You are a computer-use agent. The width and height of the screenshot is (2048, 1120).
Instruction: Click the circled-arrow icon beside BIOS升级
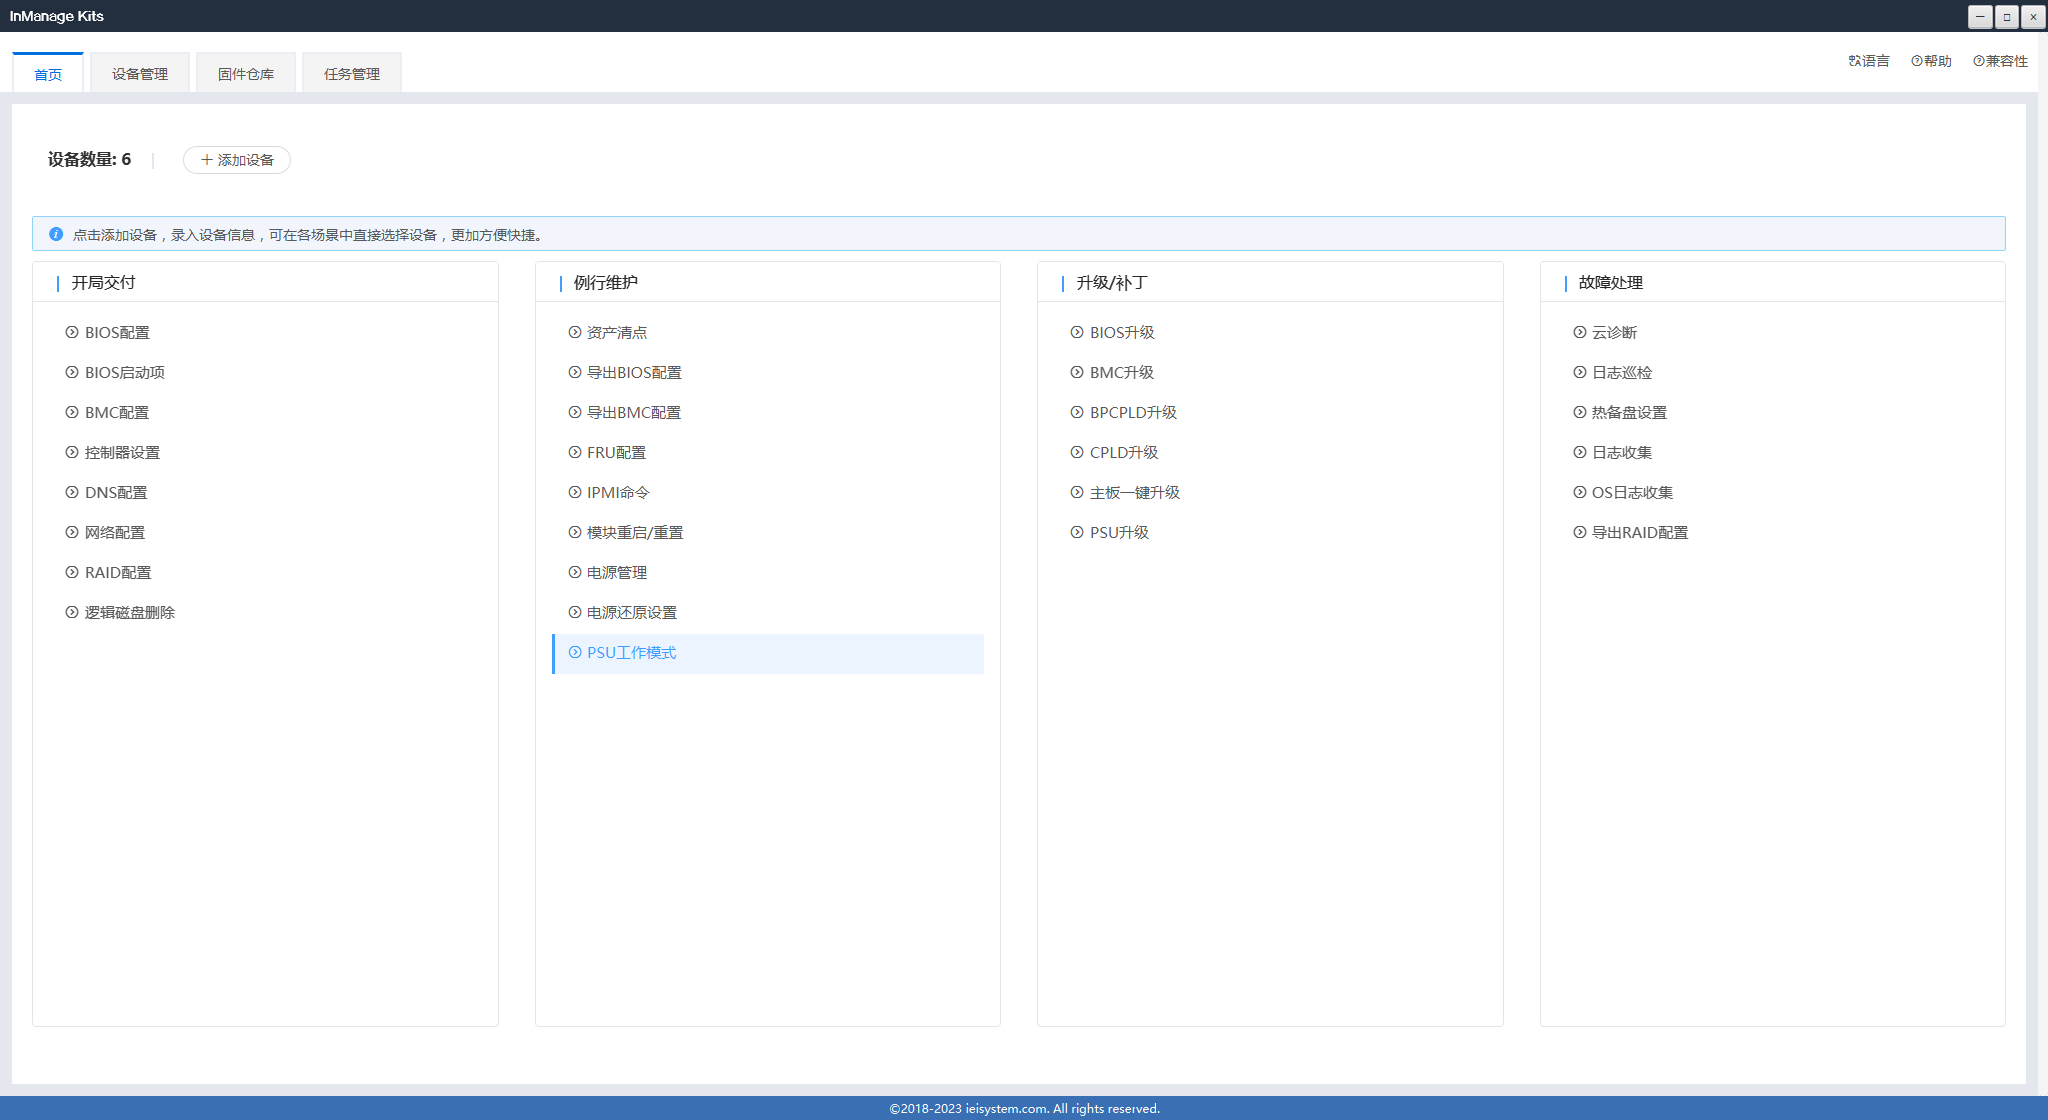coord(1077,333)
